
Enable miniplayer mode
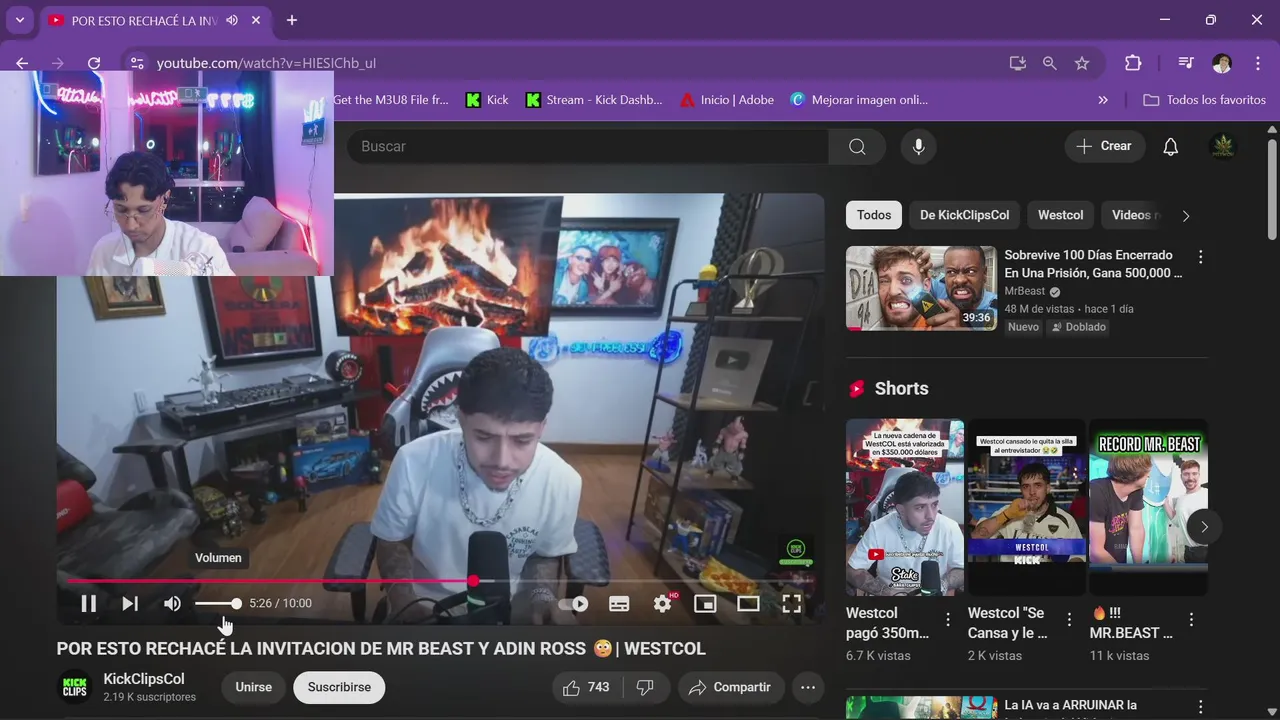705,603
